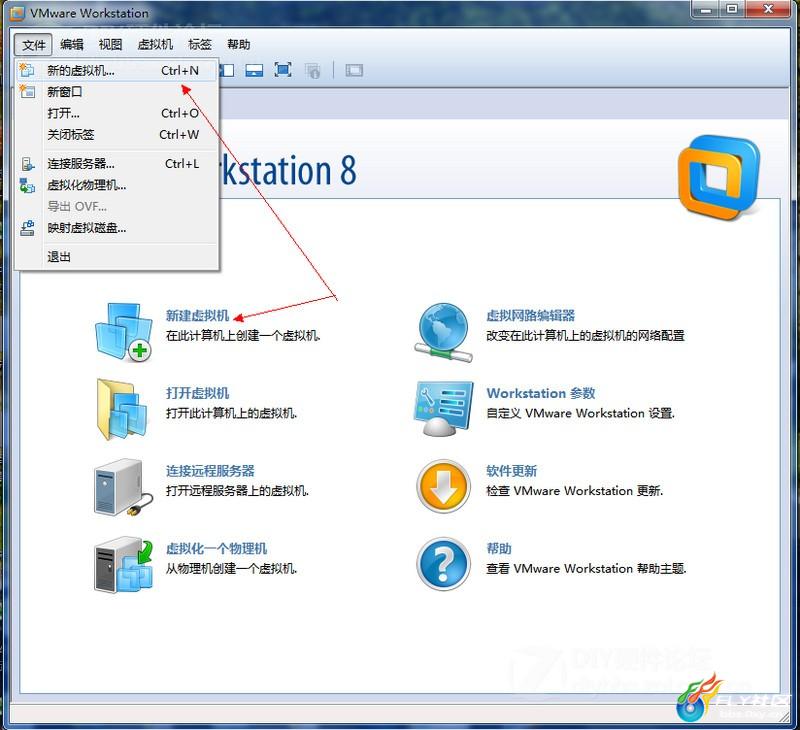Click the text 查看 VMware Workstation 帮助主题

coord(586,568)
